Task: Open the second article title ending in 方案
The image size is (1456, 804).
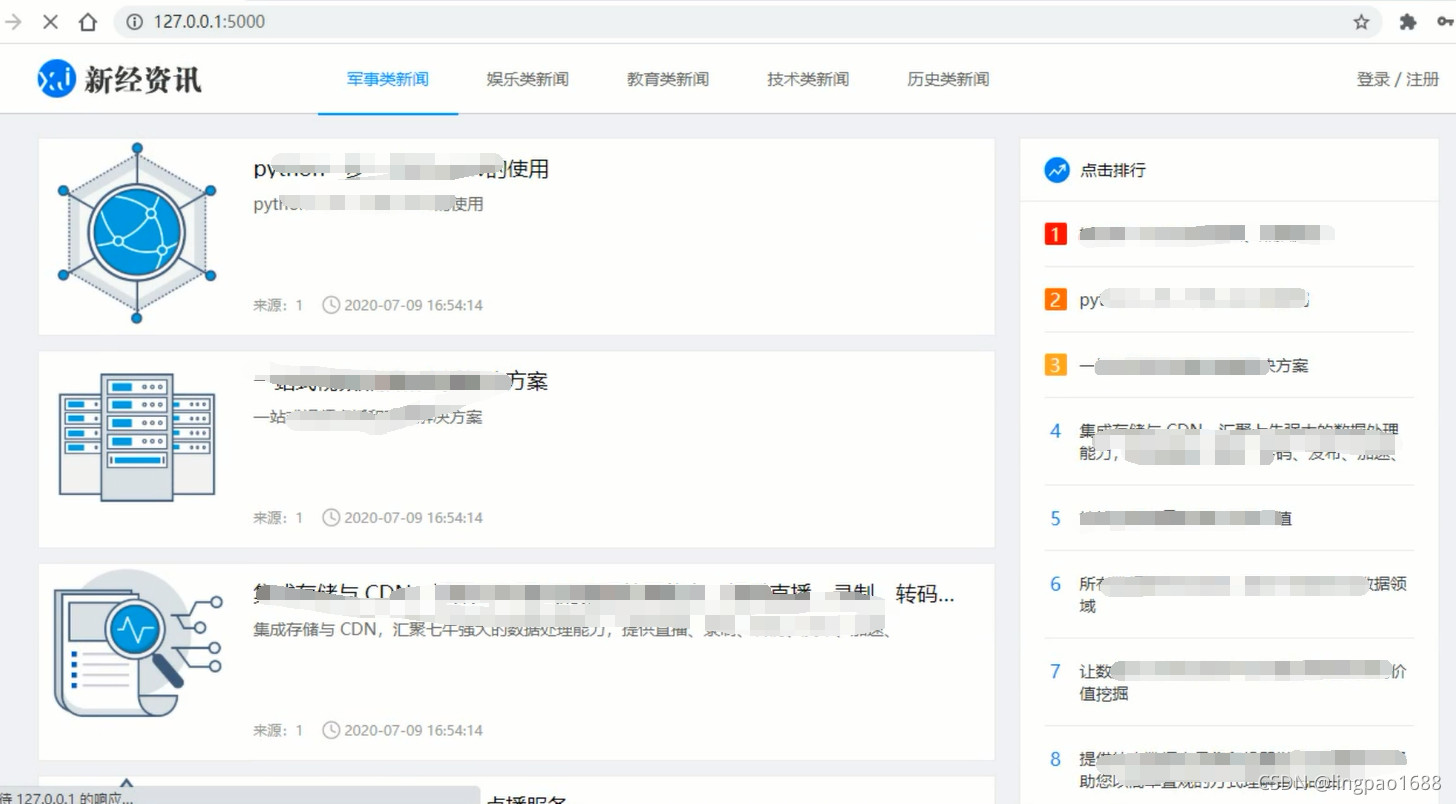Action: tap(400, 381)
